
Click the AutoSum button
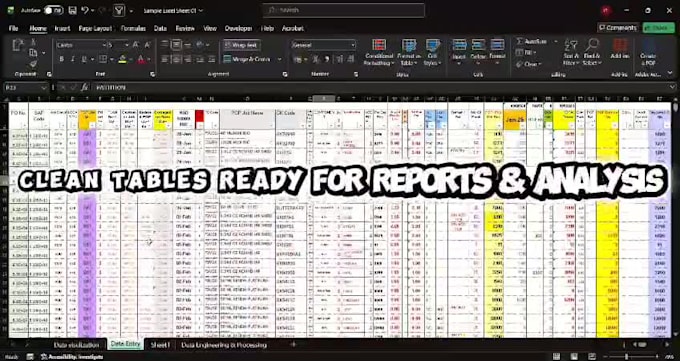pos(532,42)
